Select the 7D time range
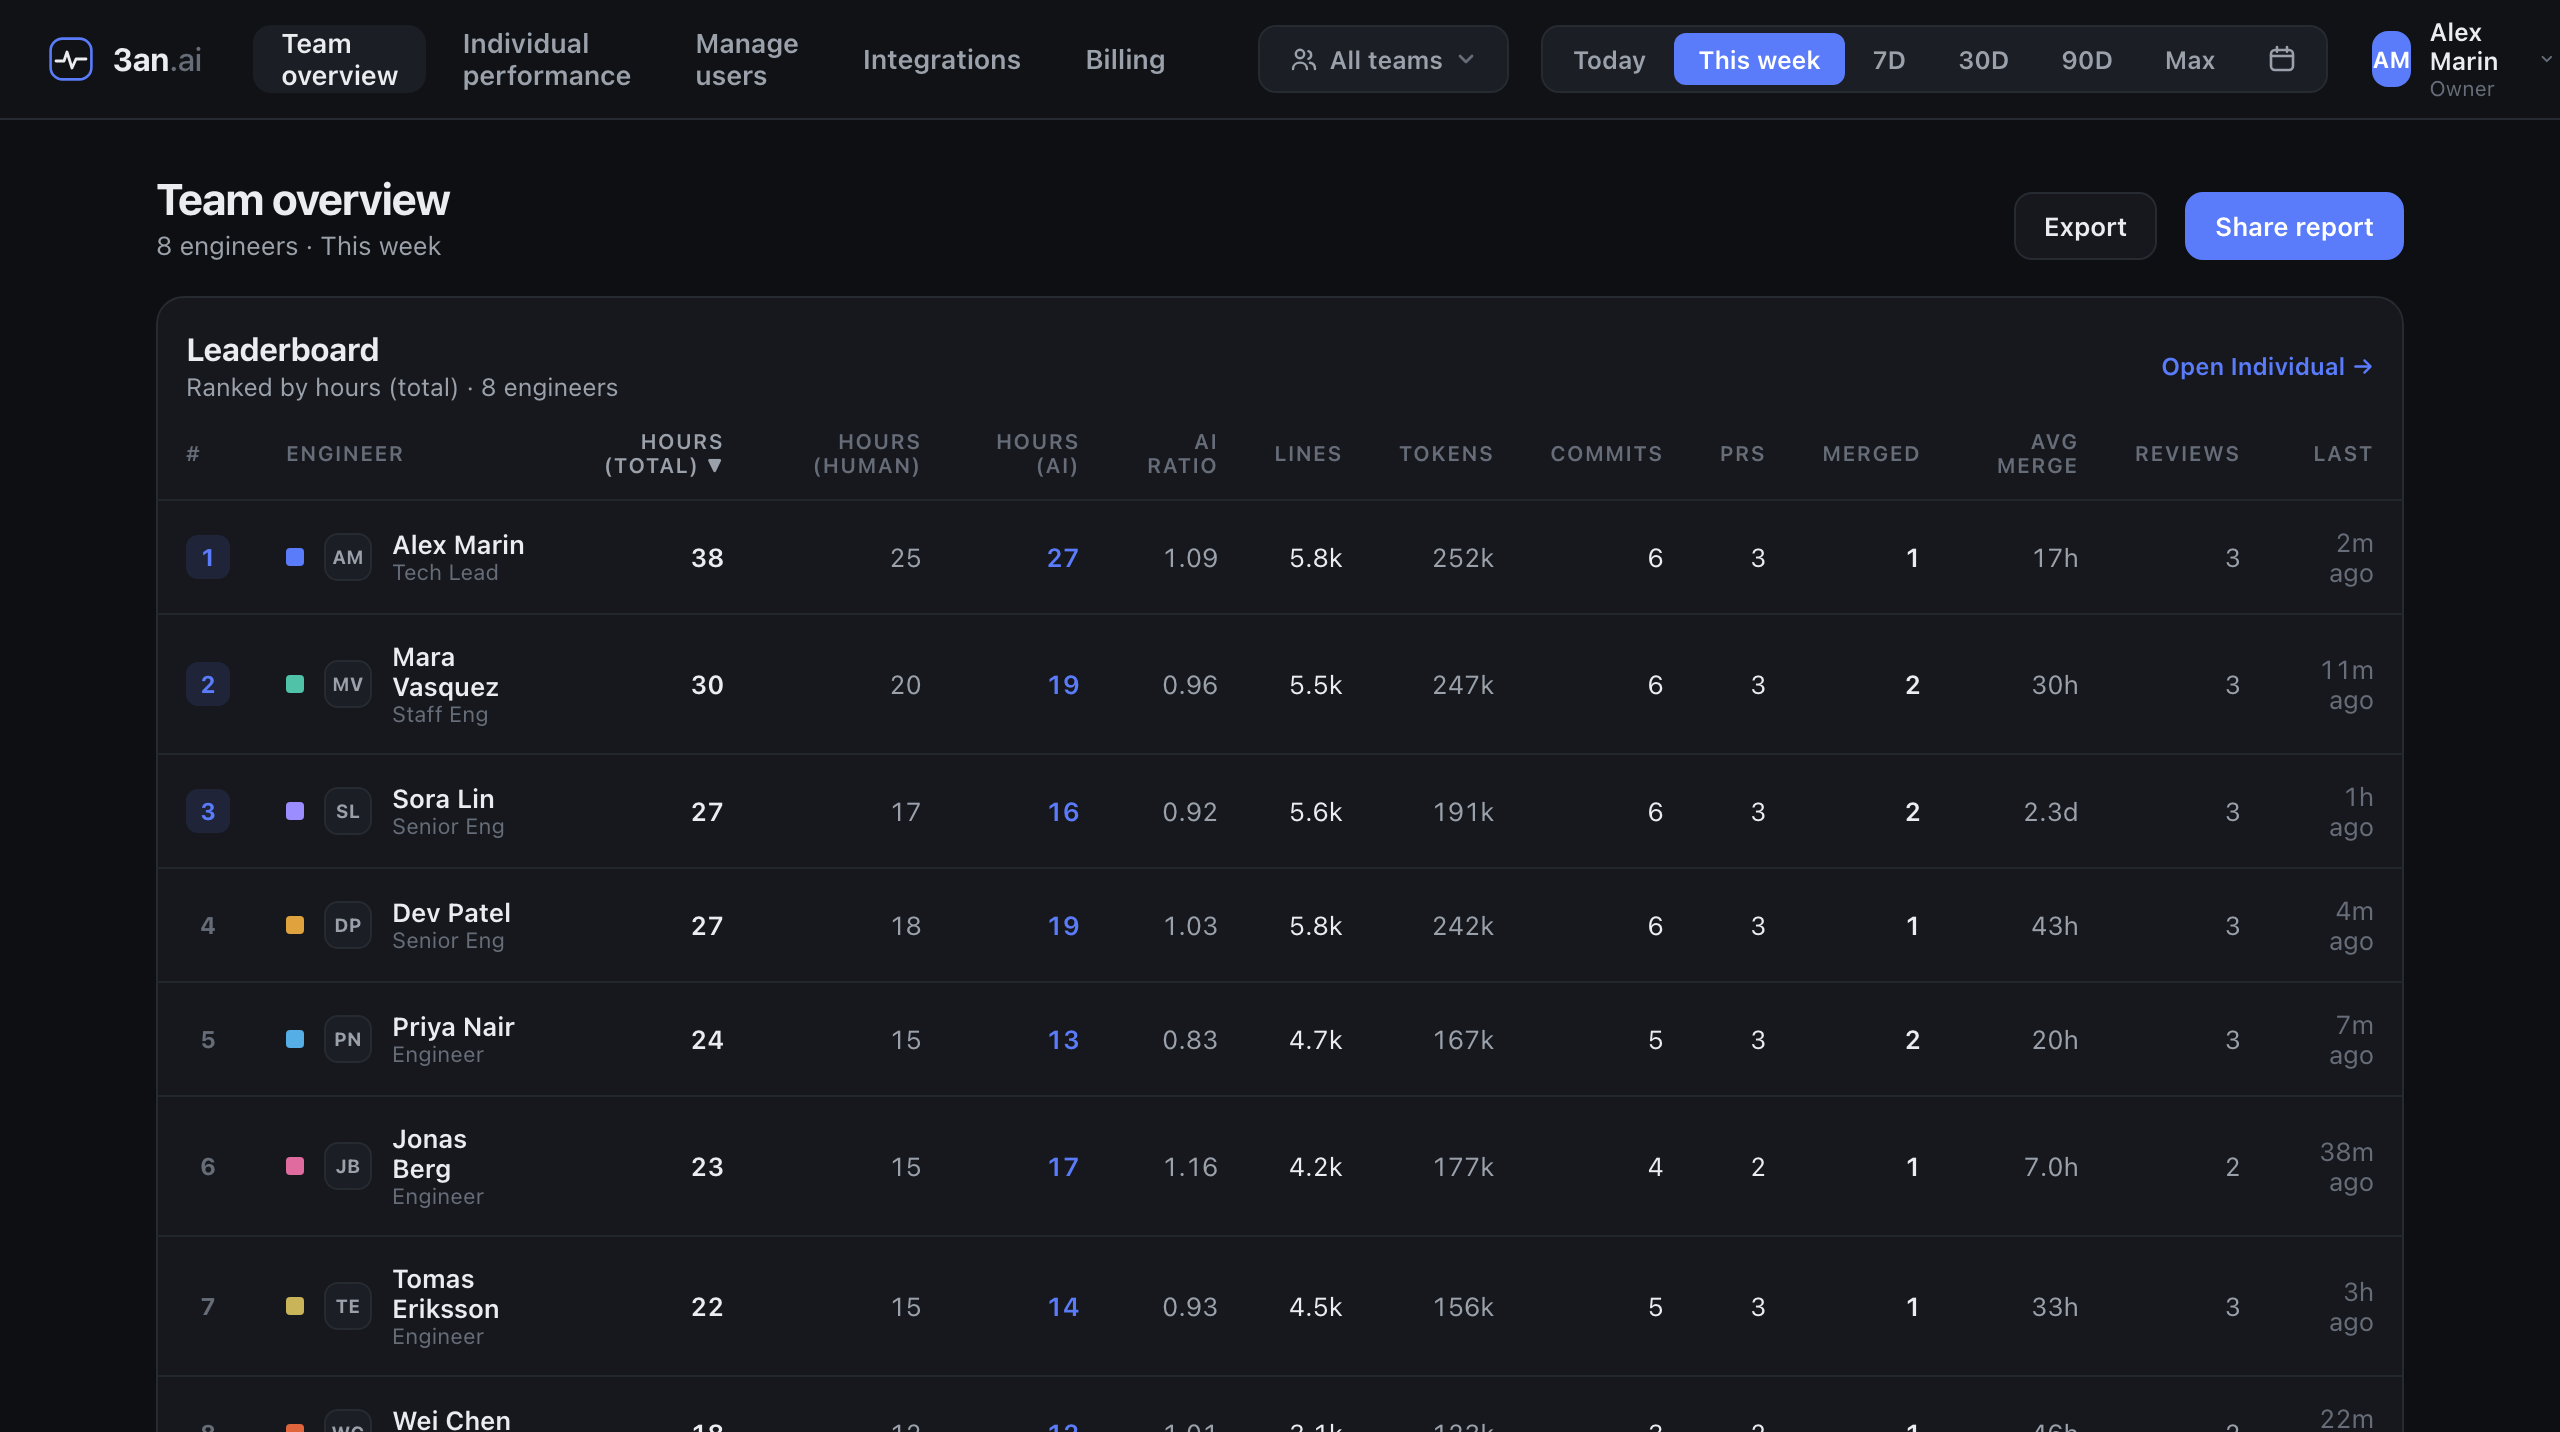2560x1432 pixels. pyautogui.click(x=1888, y=59)
